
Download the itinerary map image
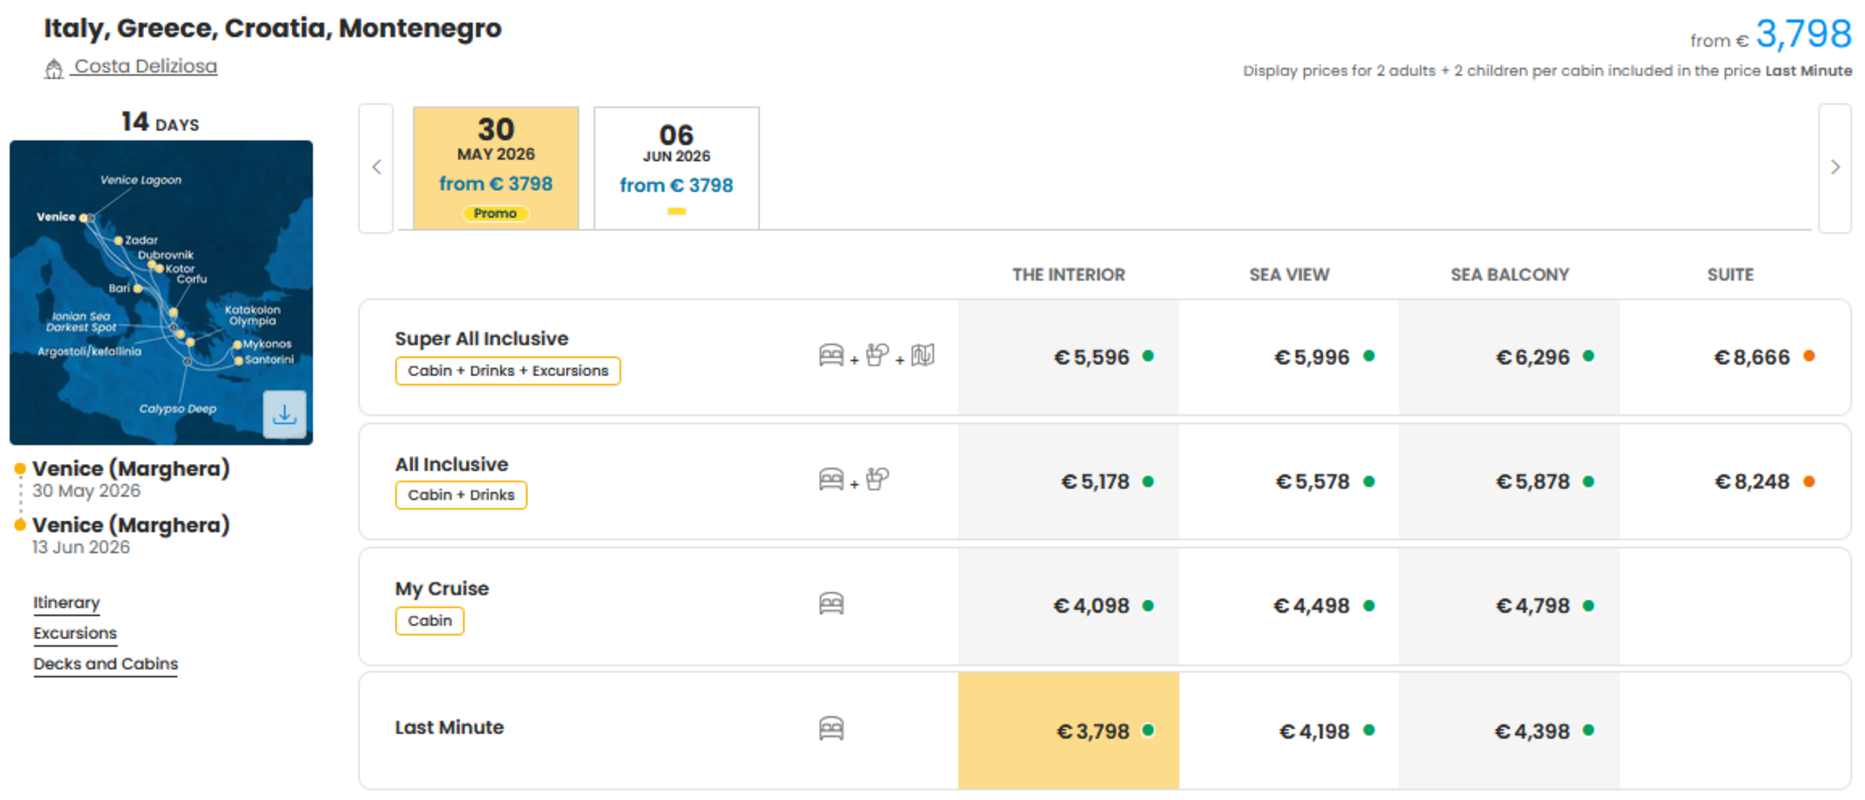pyautogui.click(x=284, y=413)
